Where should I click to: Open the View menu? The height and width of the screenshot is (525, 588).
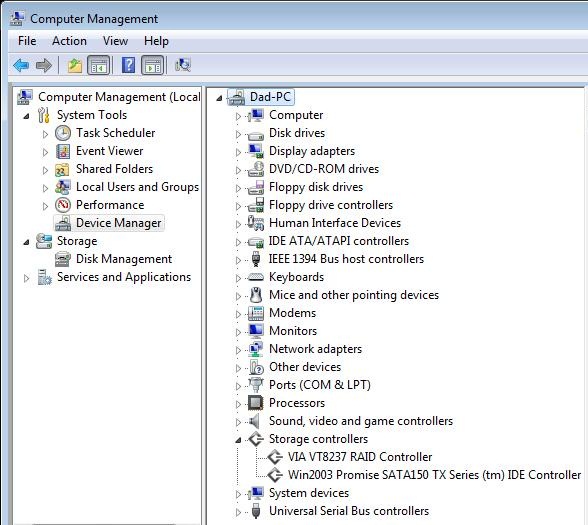[116, 41]
